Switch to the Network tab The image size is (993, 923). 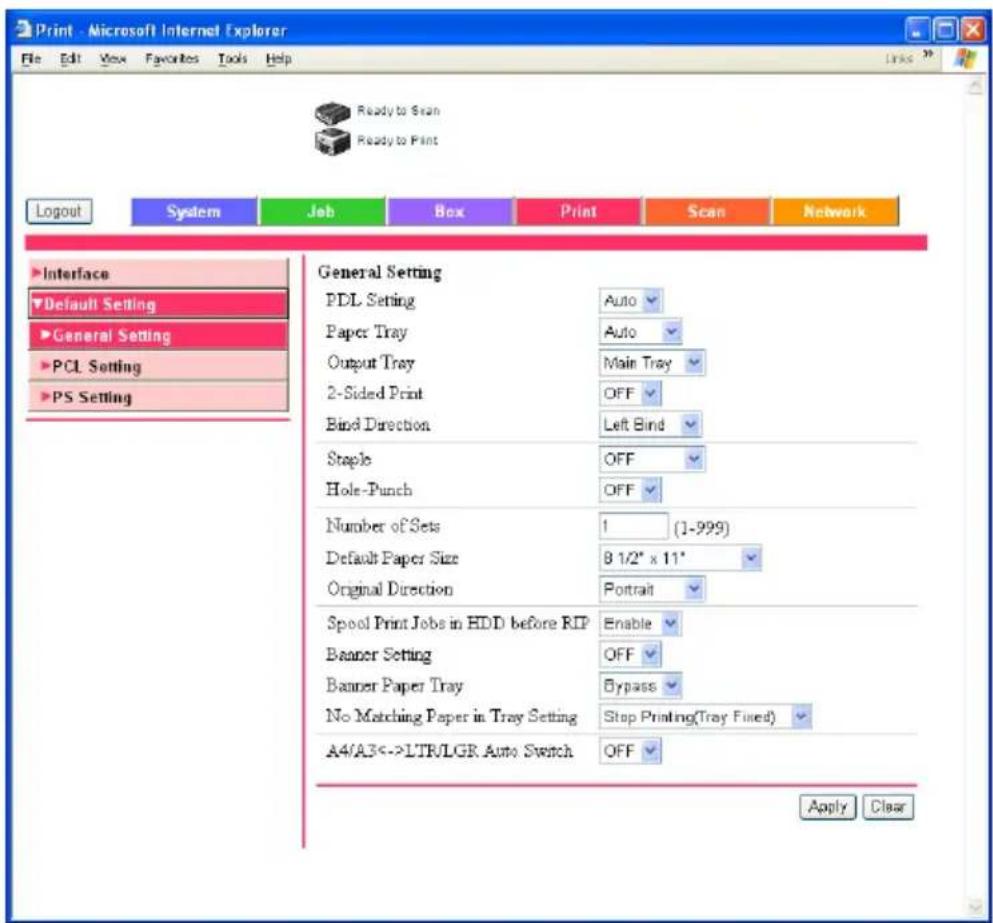pyautogui.click(x=835, y=212)
